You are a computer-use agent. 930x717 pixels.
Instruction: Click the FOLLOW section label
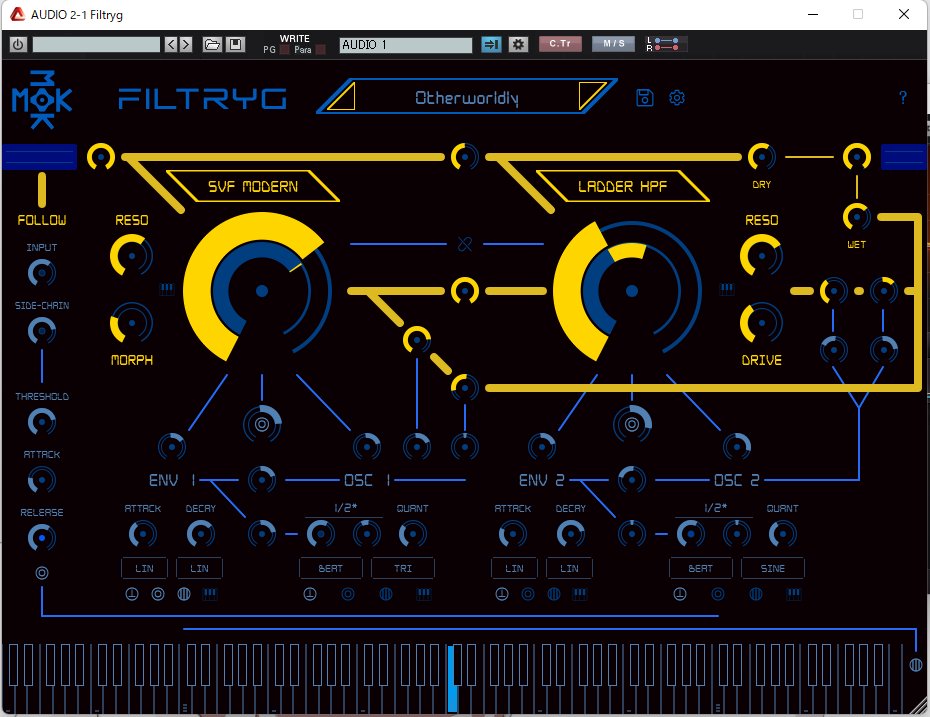click(x=42, y=220)
